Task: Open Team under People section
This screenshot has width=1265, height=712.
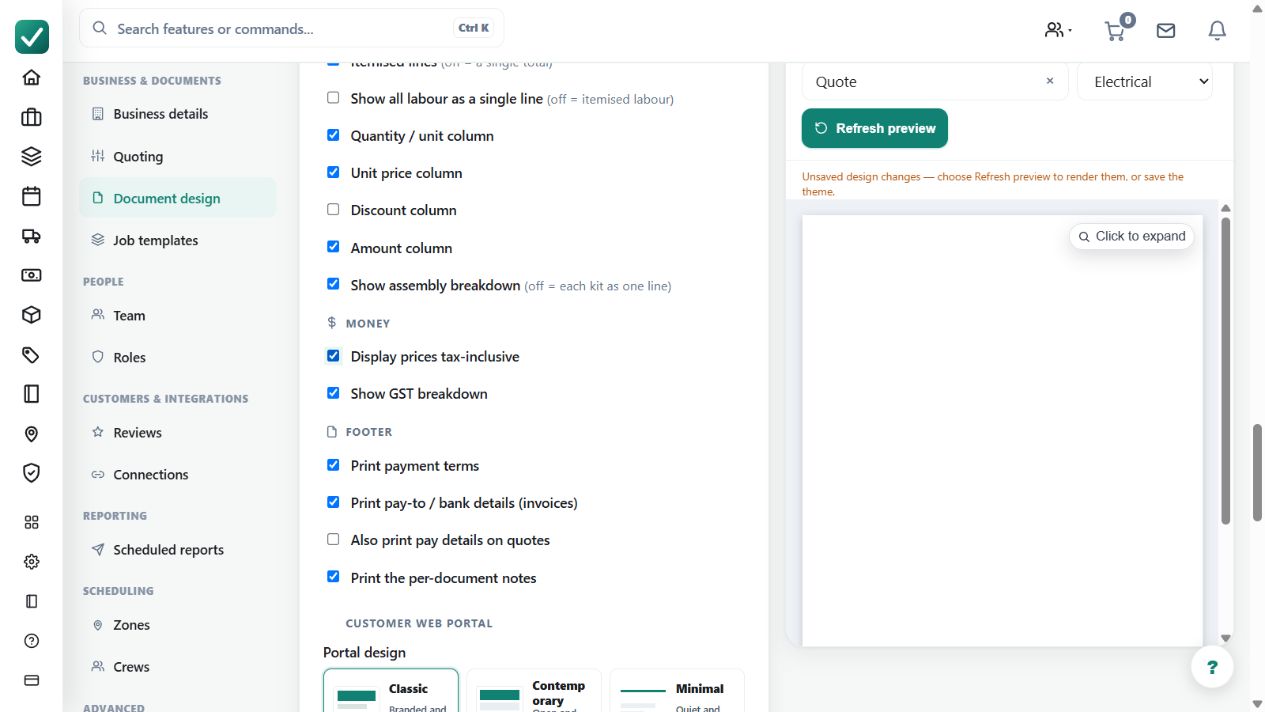Action: coord(177,315)
